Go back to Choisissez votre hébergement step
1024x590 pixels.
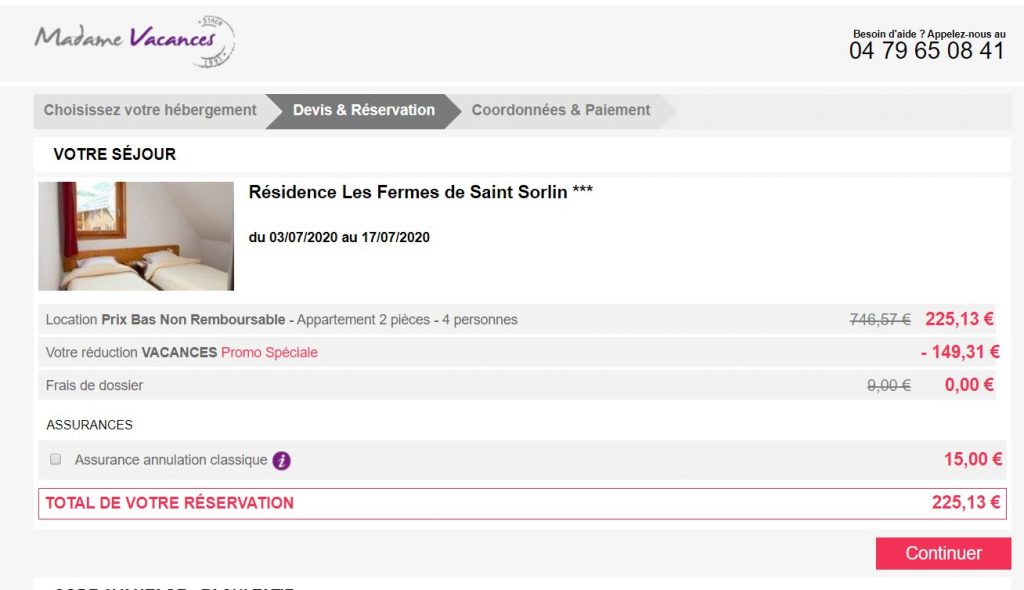click(150, 110)
